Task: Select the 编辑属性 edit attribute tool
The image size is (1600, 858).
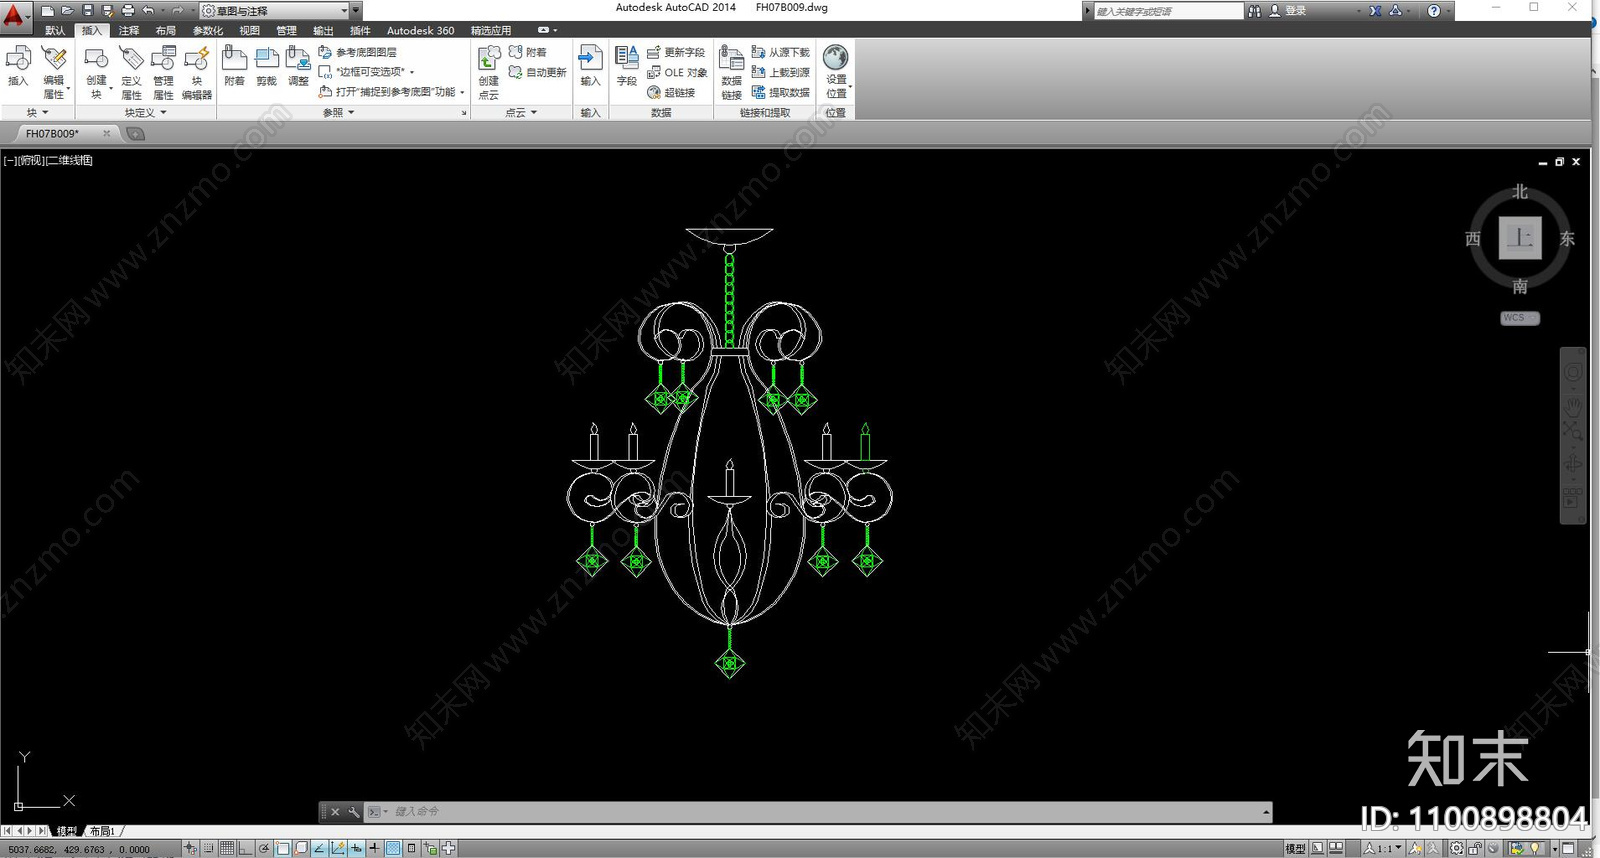Action: [x=54, y=72]
